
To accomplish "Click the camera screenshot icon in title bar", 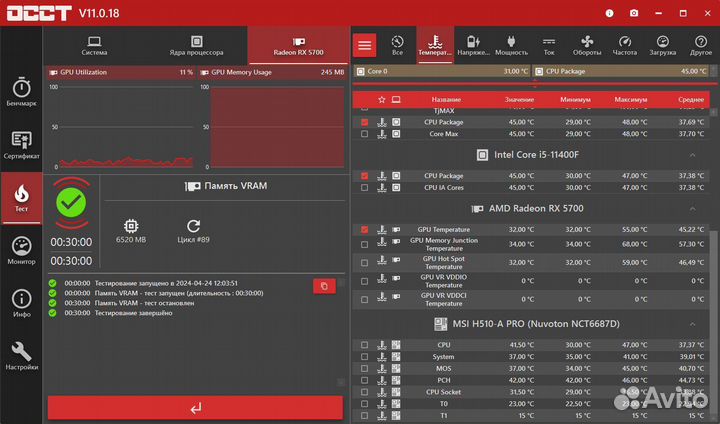I will [x=633, y=13].
